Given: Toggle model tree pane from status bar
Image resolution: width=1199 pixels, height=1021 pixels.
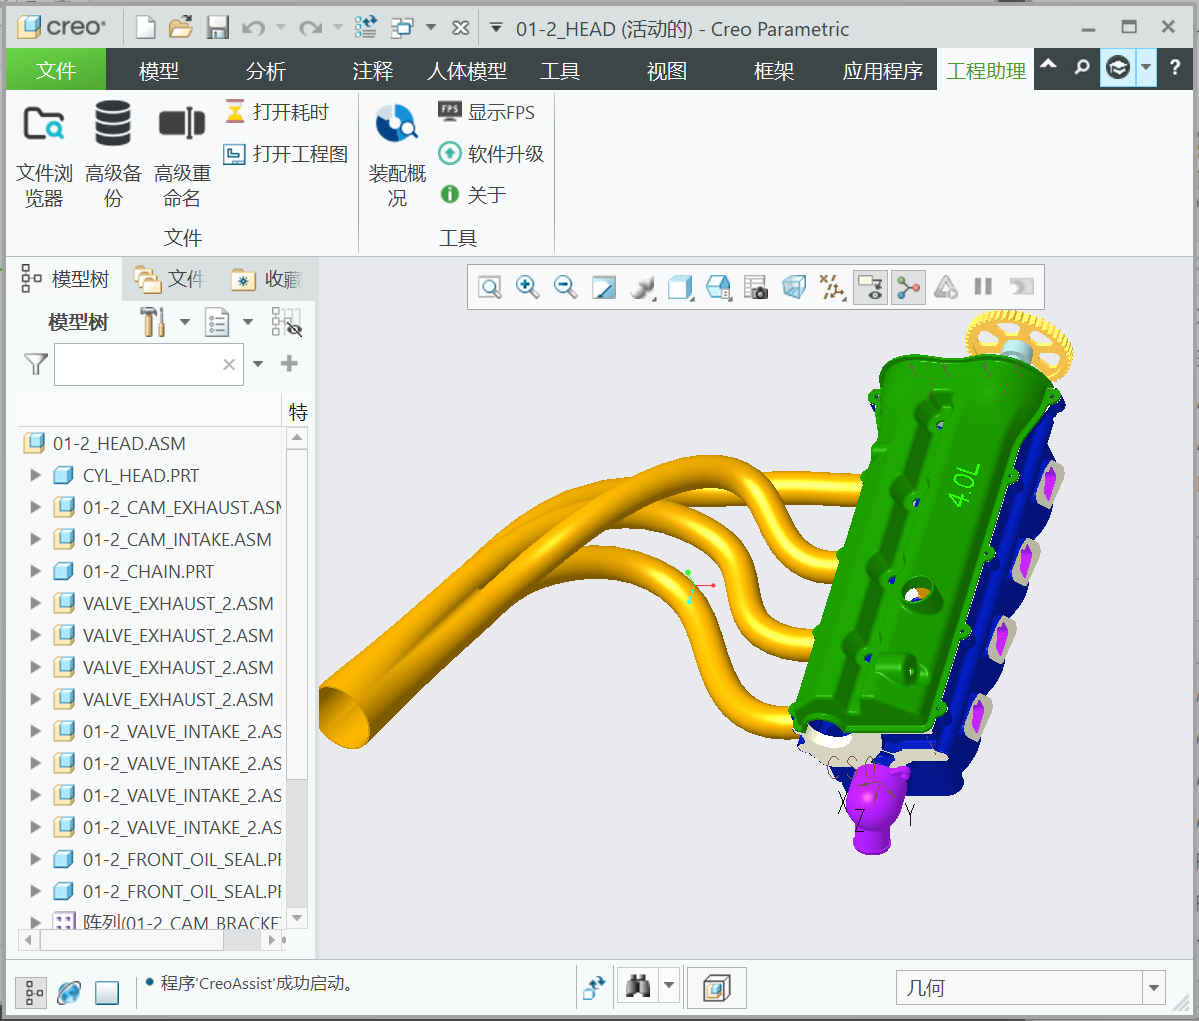Looking at the screenshot, I should 31,992.
